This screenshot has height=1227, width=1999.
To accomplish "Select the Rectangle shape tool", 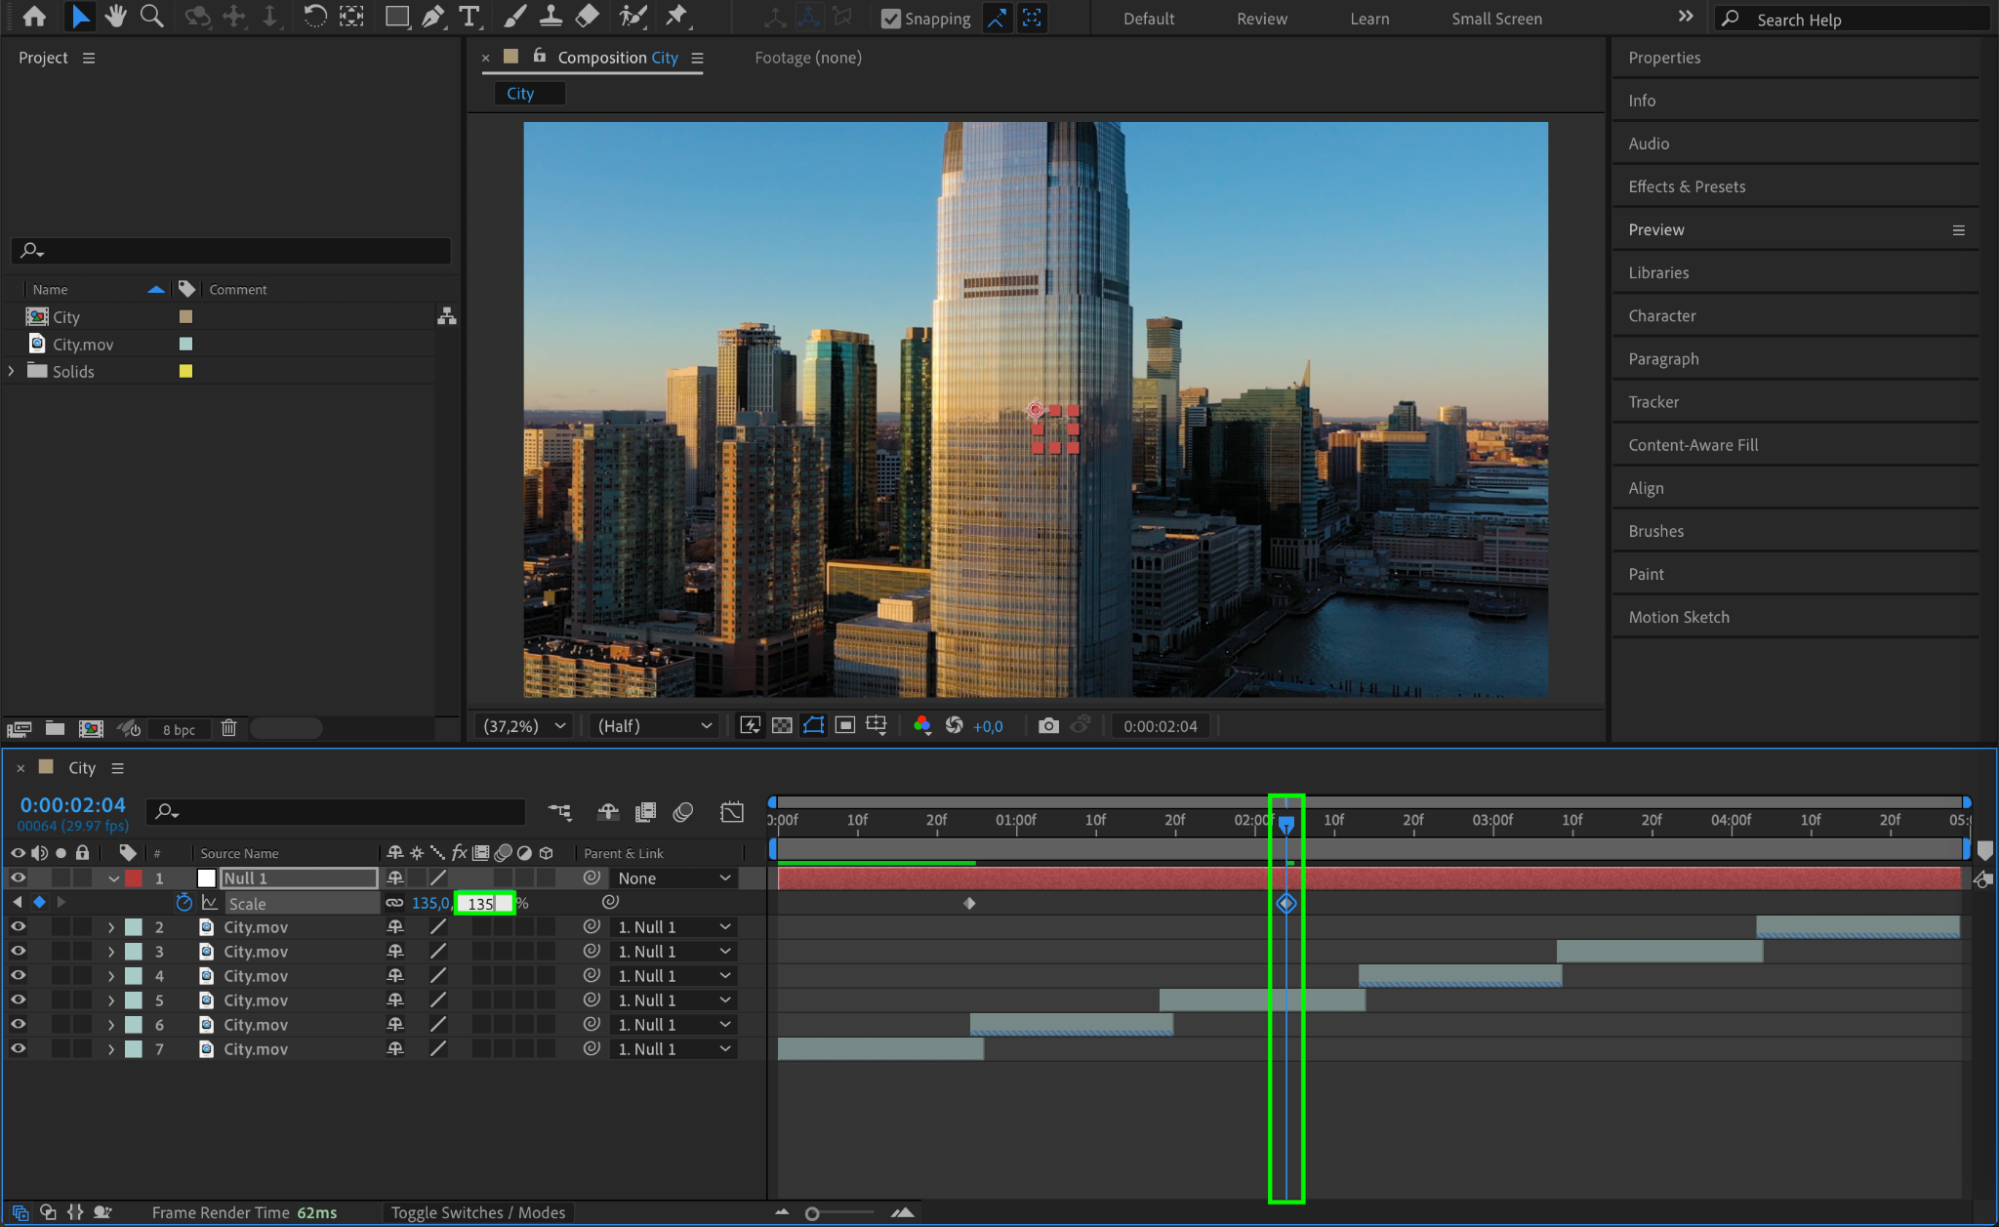I will (x=397, y=16).
